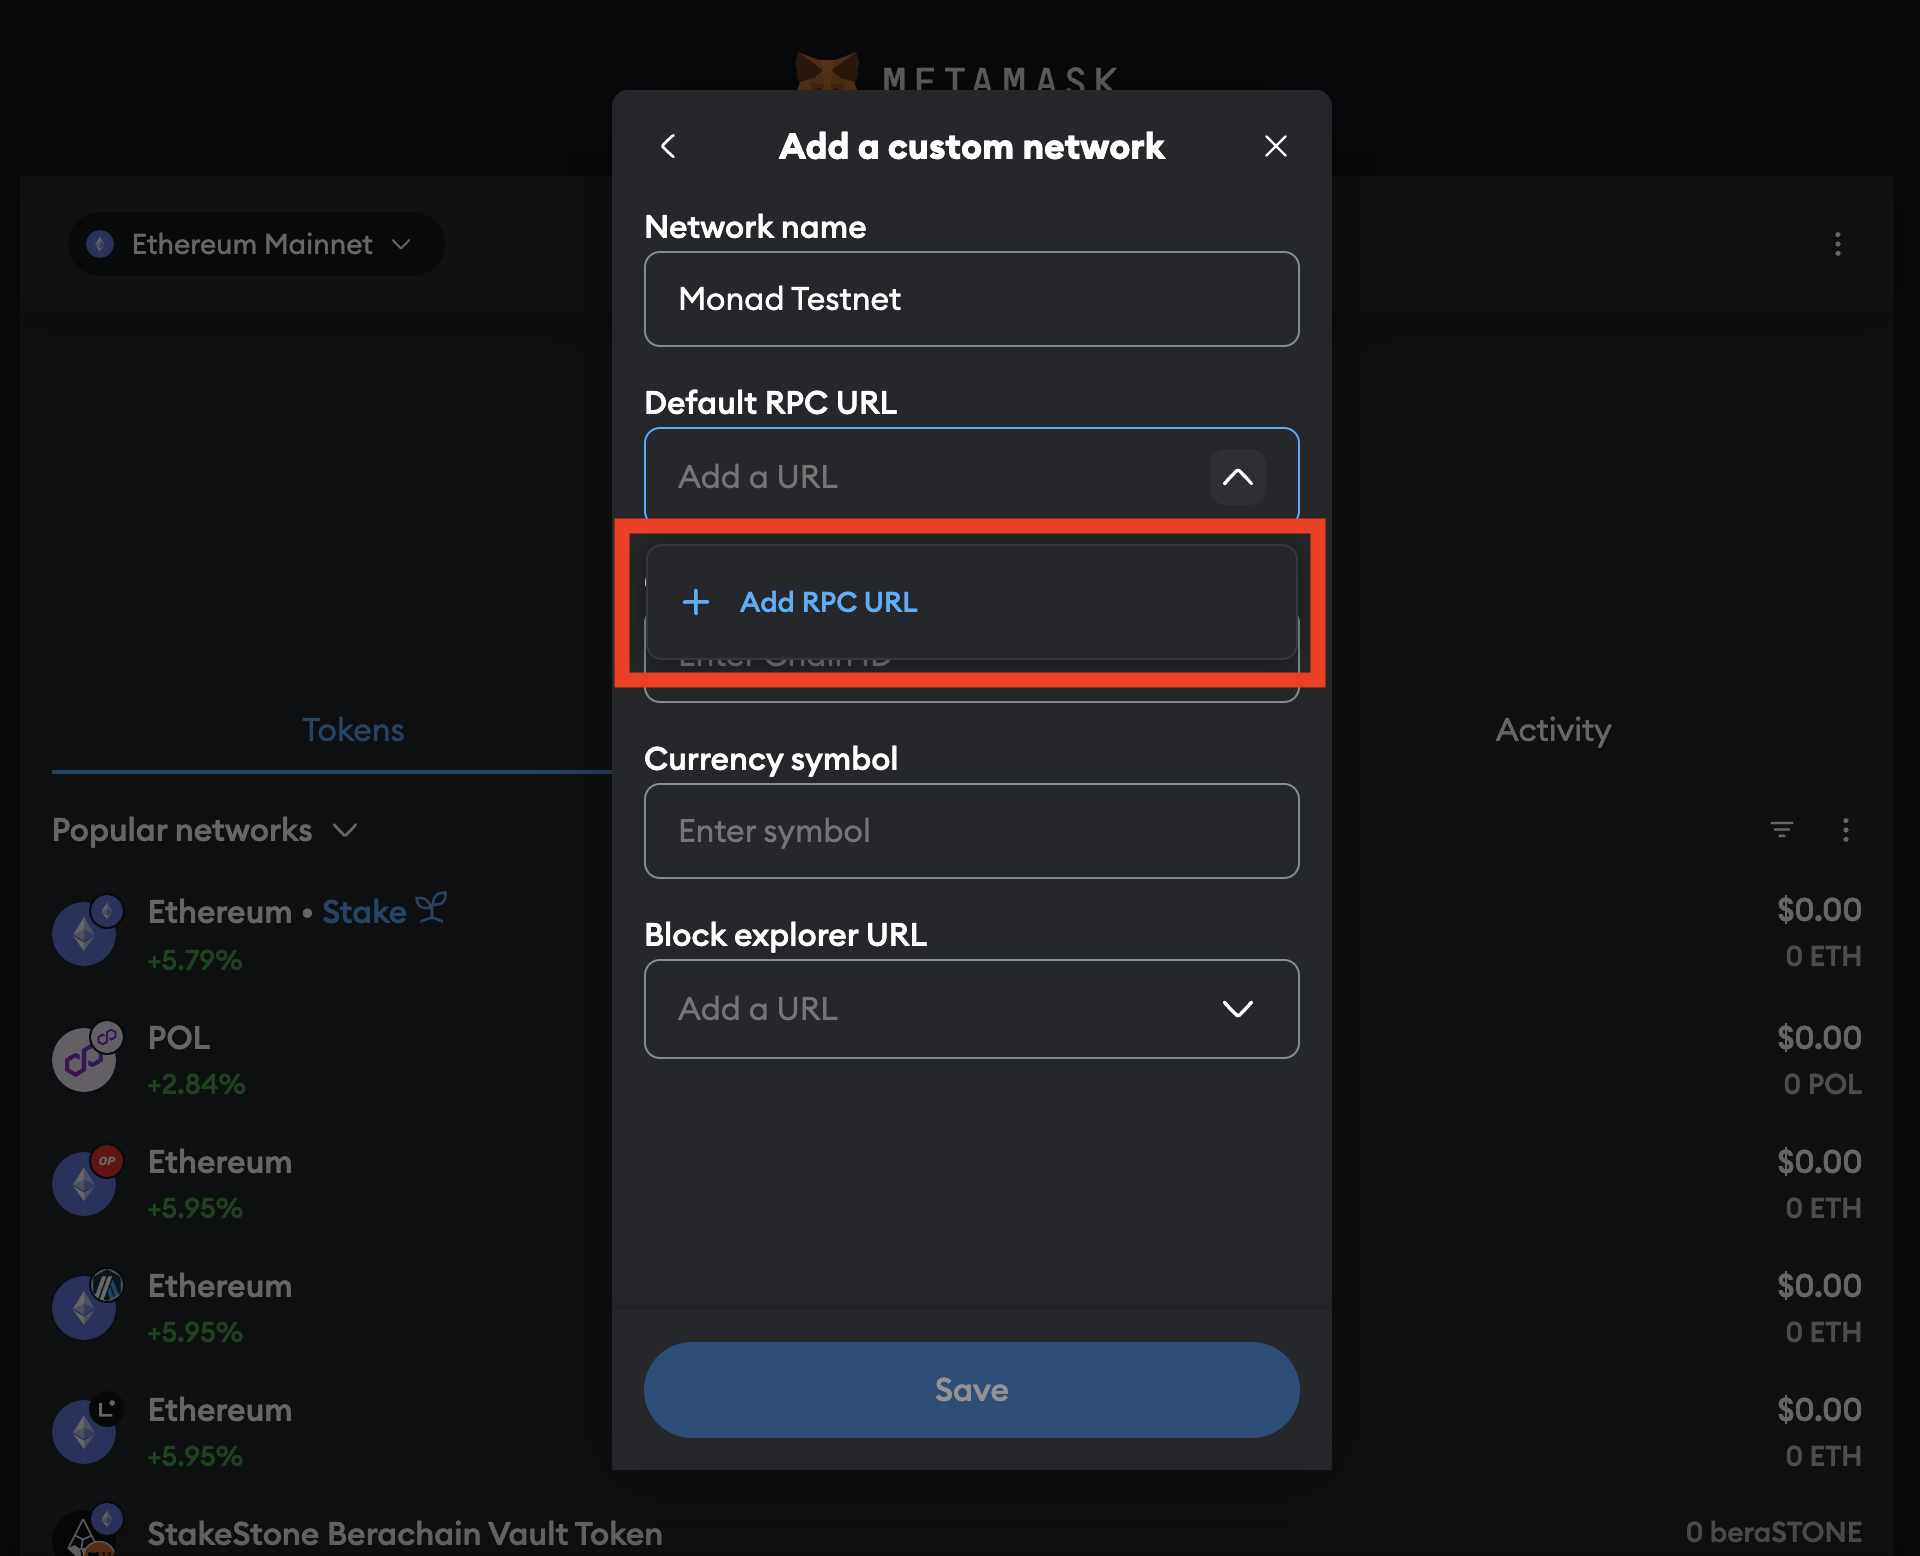Select the Tokens tab
This screenshot has height=1556, width=1920.
coord(352,730)
